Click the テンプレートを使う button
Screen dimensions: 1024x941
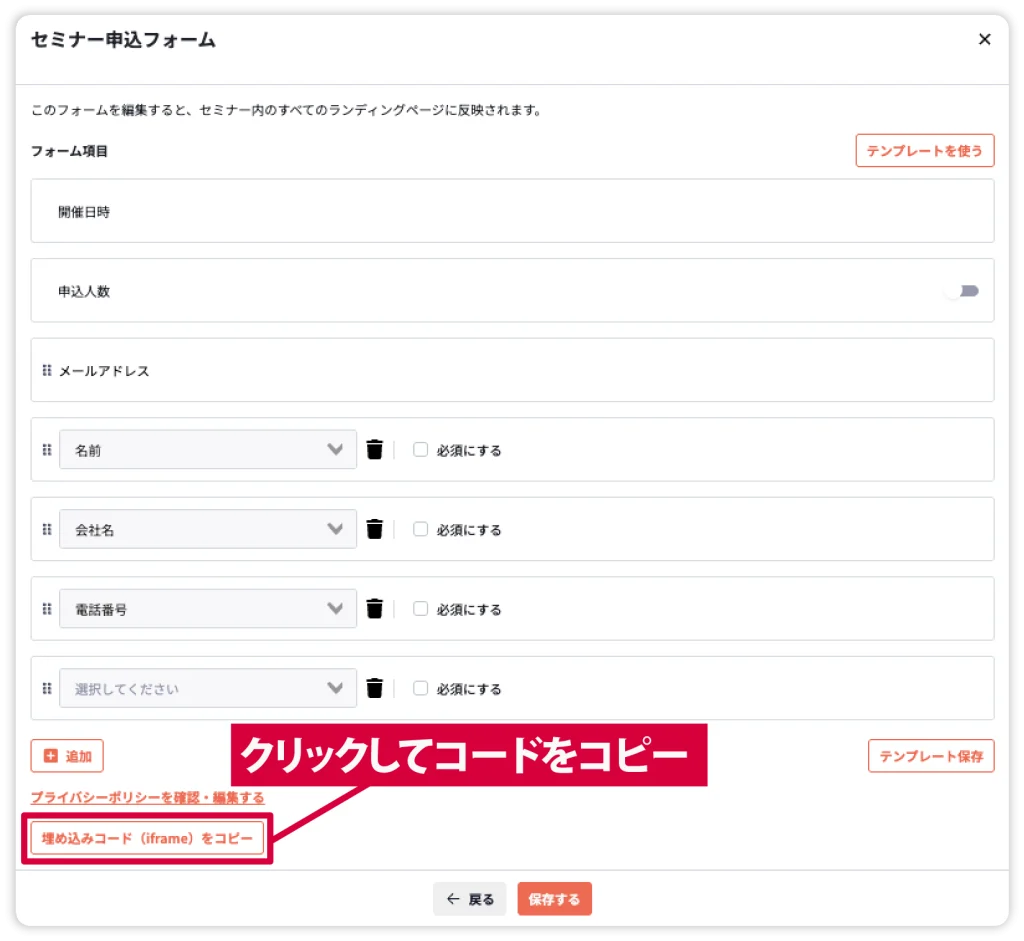pos(925,150)
